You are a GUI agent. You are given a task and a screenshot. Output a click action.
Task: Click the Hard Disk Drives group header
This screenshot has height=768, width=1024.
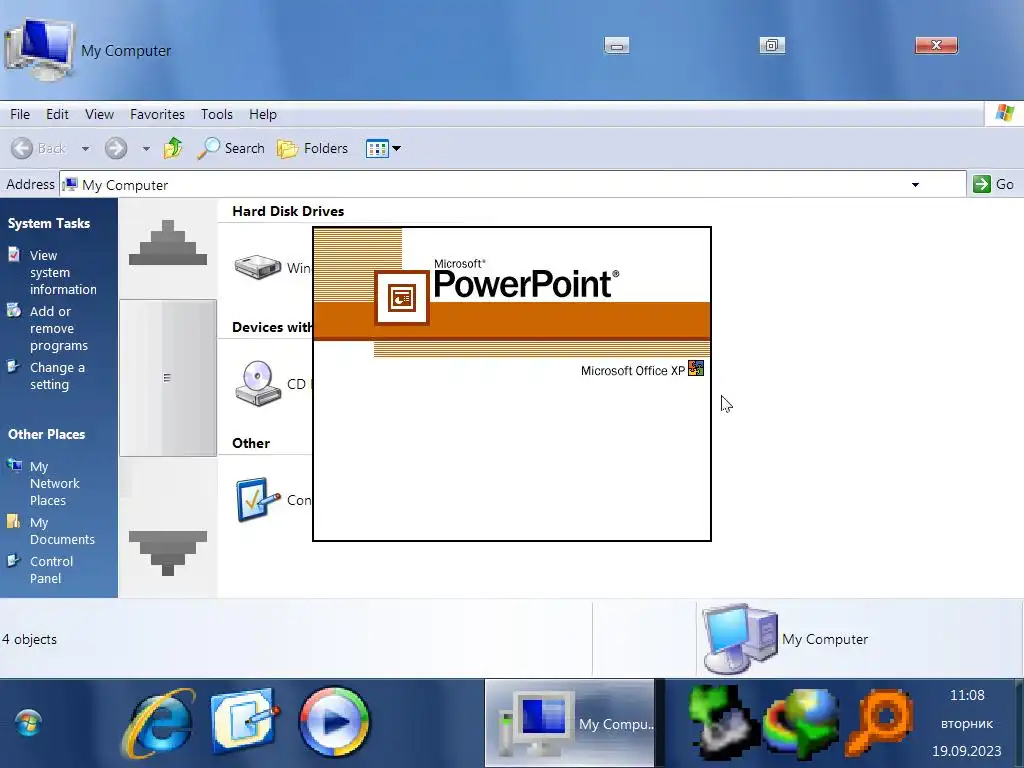288,211
